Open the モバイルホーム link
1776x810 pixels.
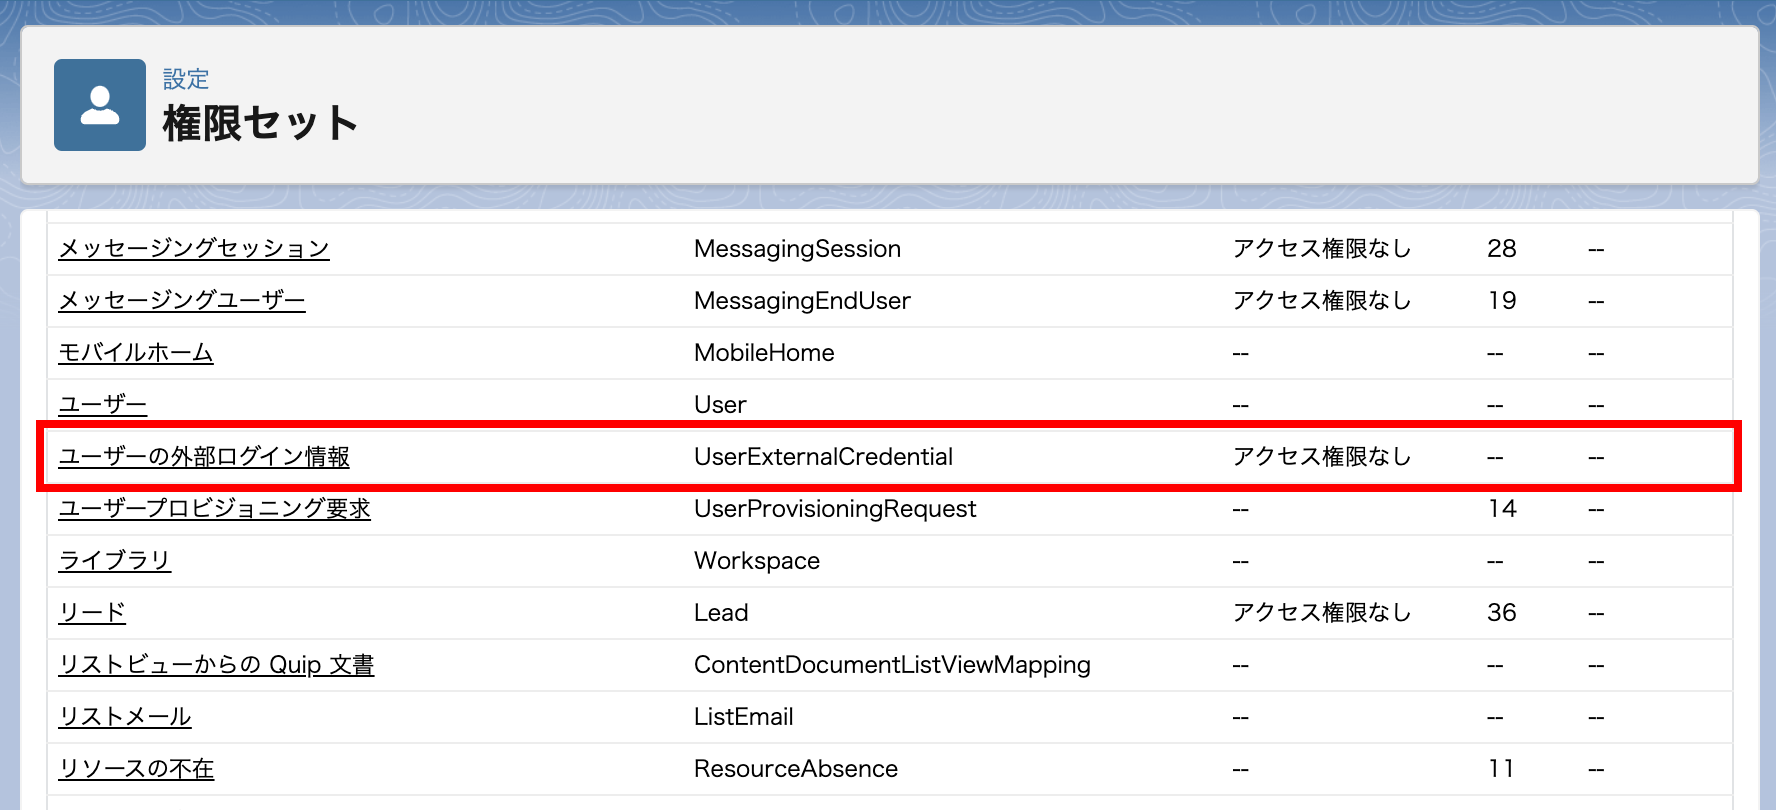[136, 353]
